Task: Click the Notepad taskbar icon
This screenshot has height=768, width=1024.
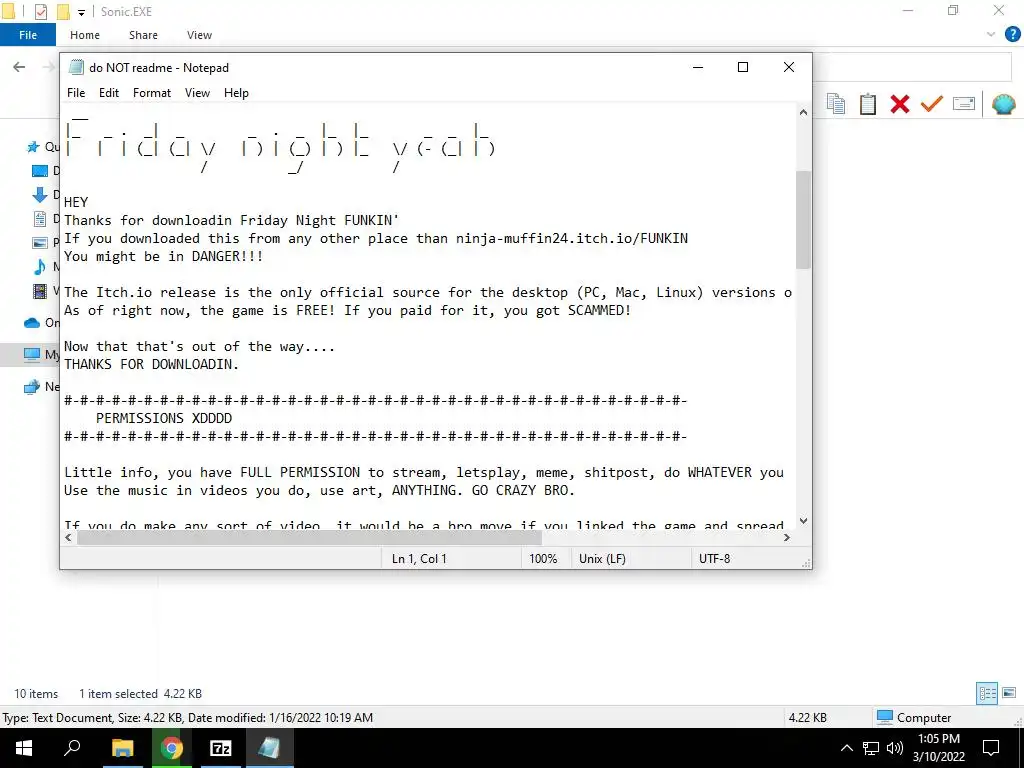Action: point(269,748)
